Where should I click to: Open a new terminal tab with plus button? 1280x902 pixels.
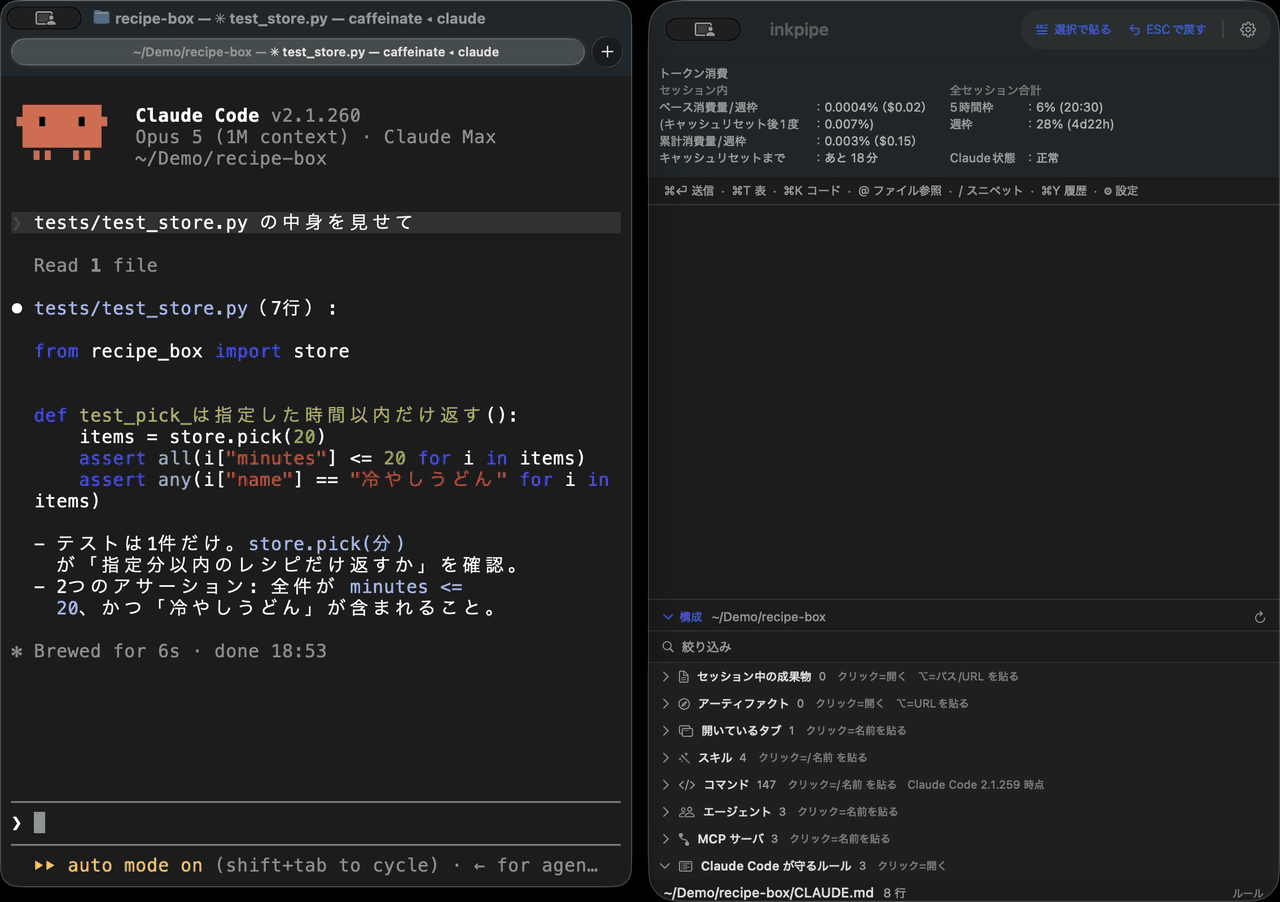607,52
